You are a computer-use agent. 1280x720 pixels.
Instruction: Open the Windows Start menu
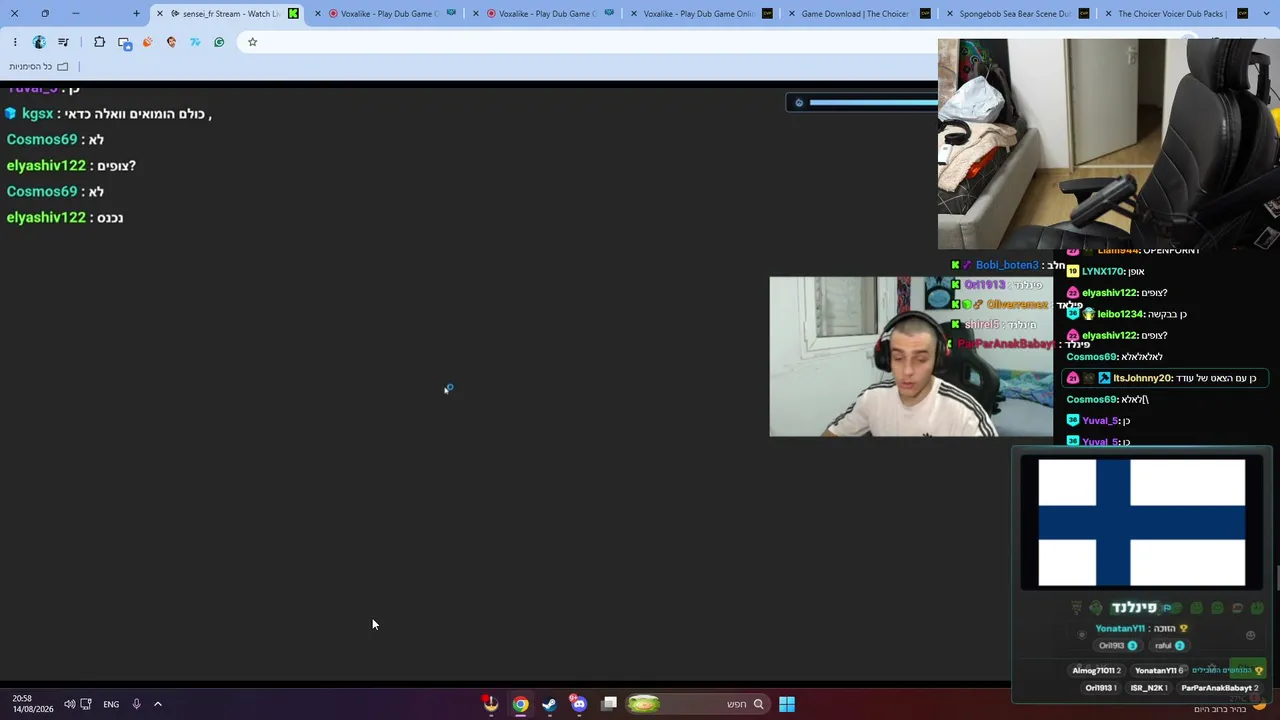click(x=787, y=704)
